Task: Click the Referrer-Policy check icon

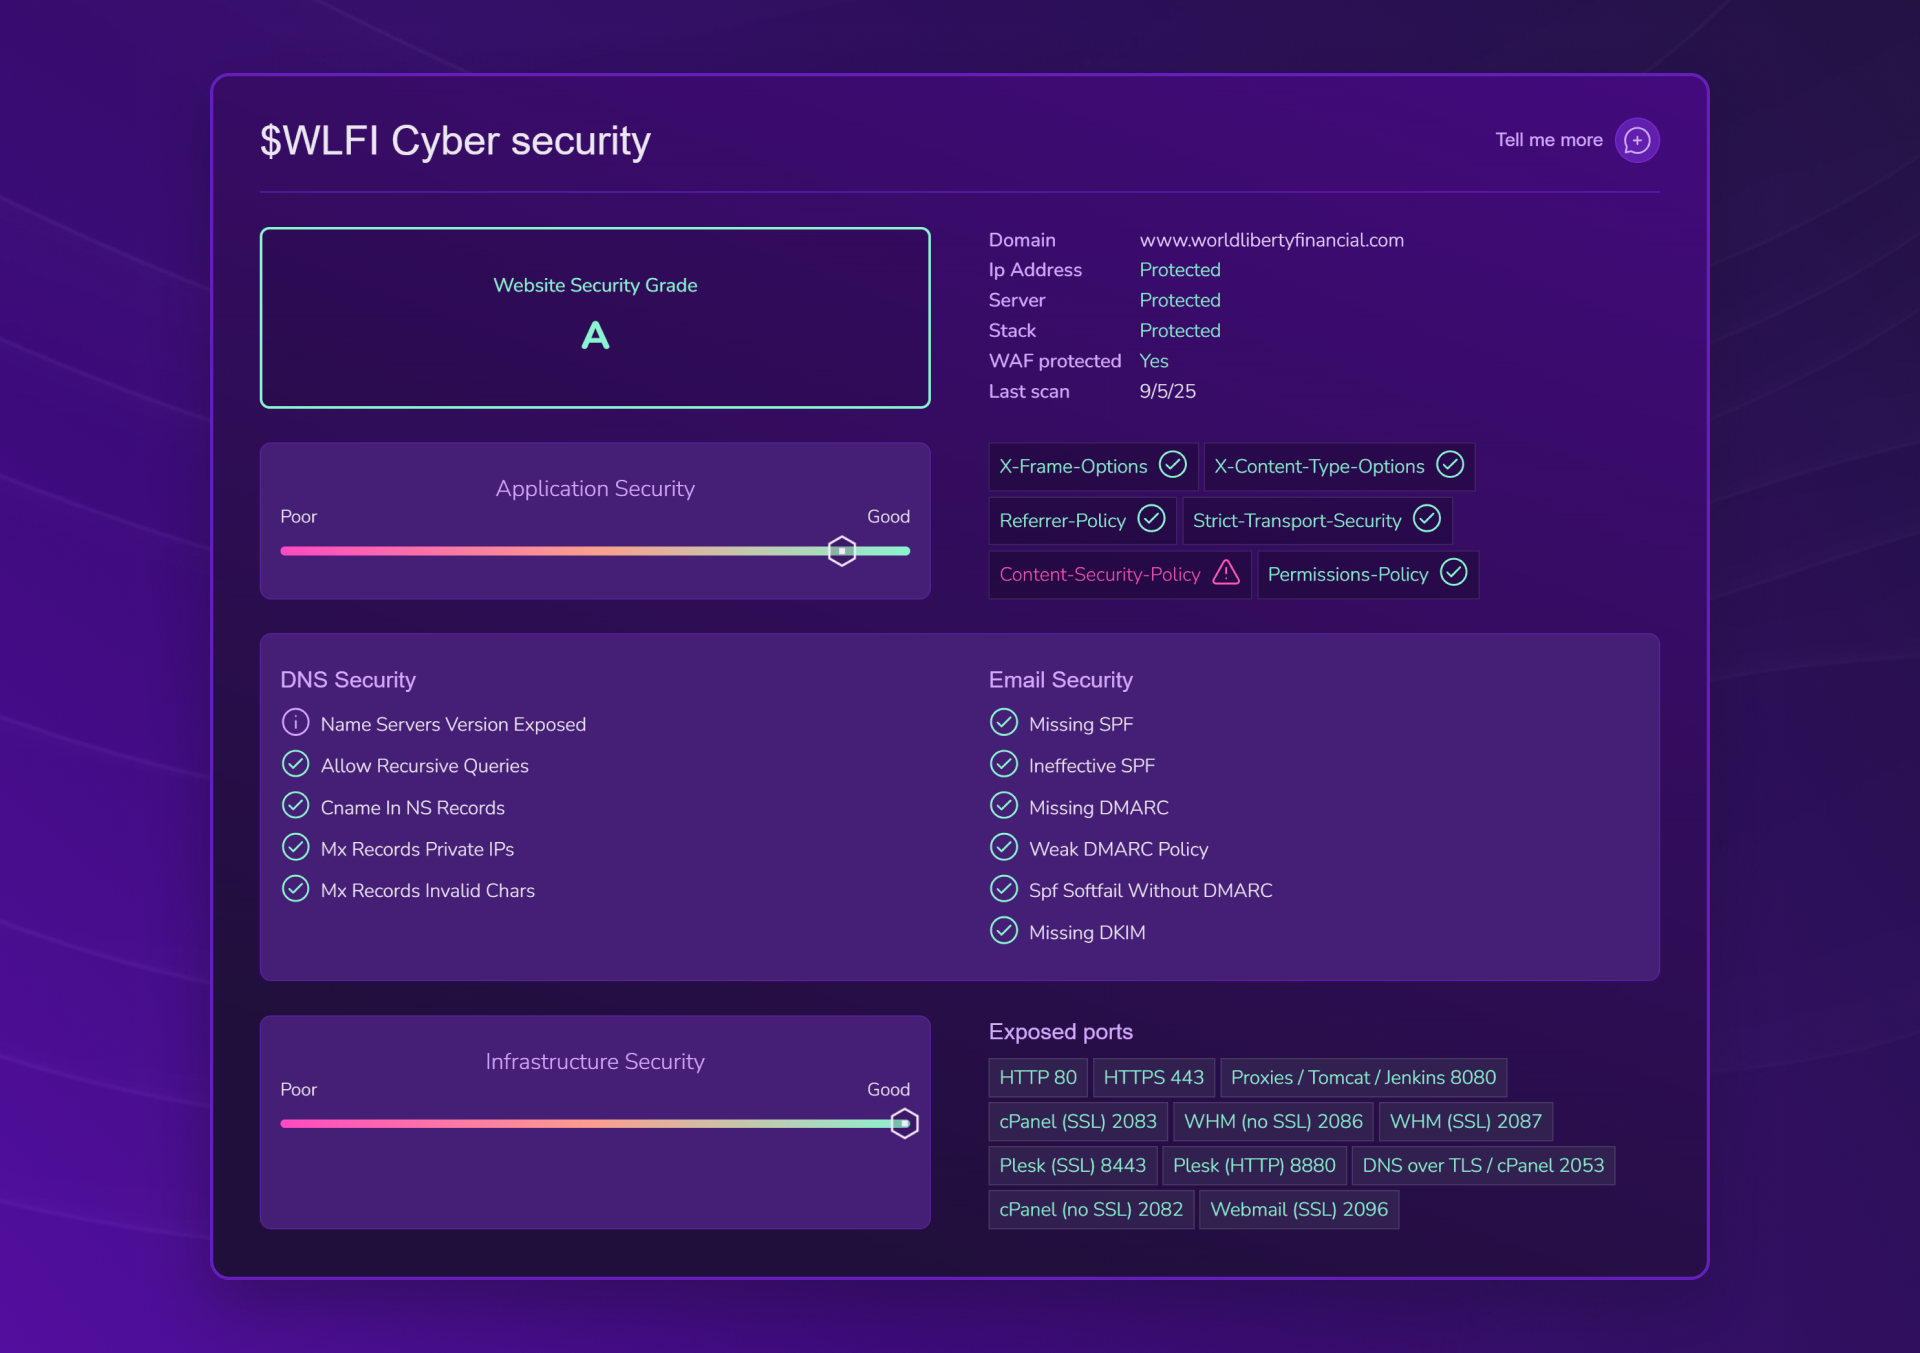Action: coord(1151,519)
